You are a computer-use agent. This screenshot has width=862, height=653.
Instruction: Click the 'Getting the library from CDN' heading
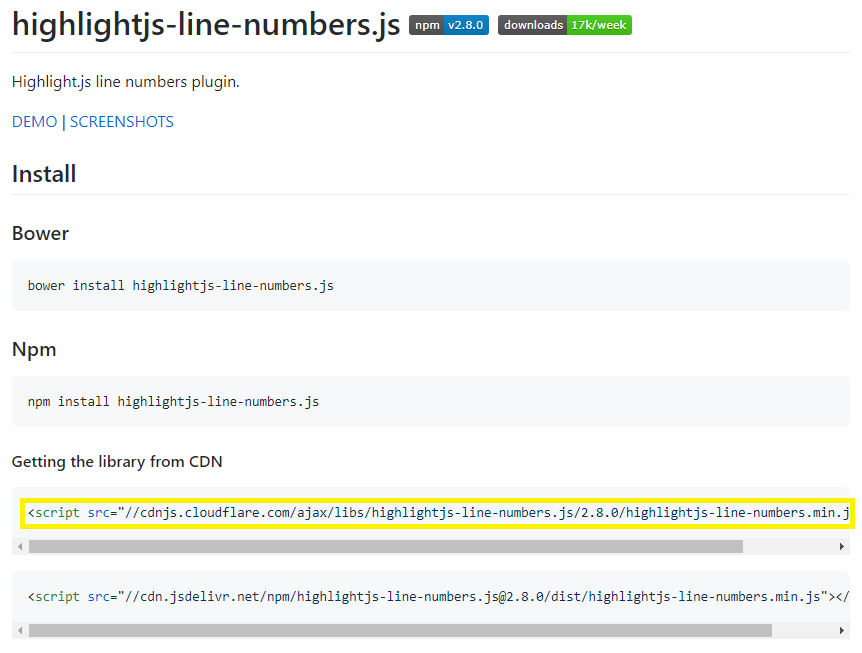(117, 462)
